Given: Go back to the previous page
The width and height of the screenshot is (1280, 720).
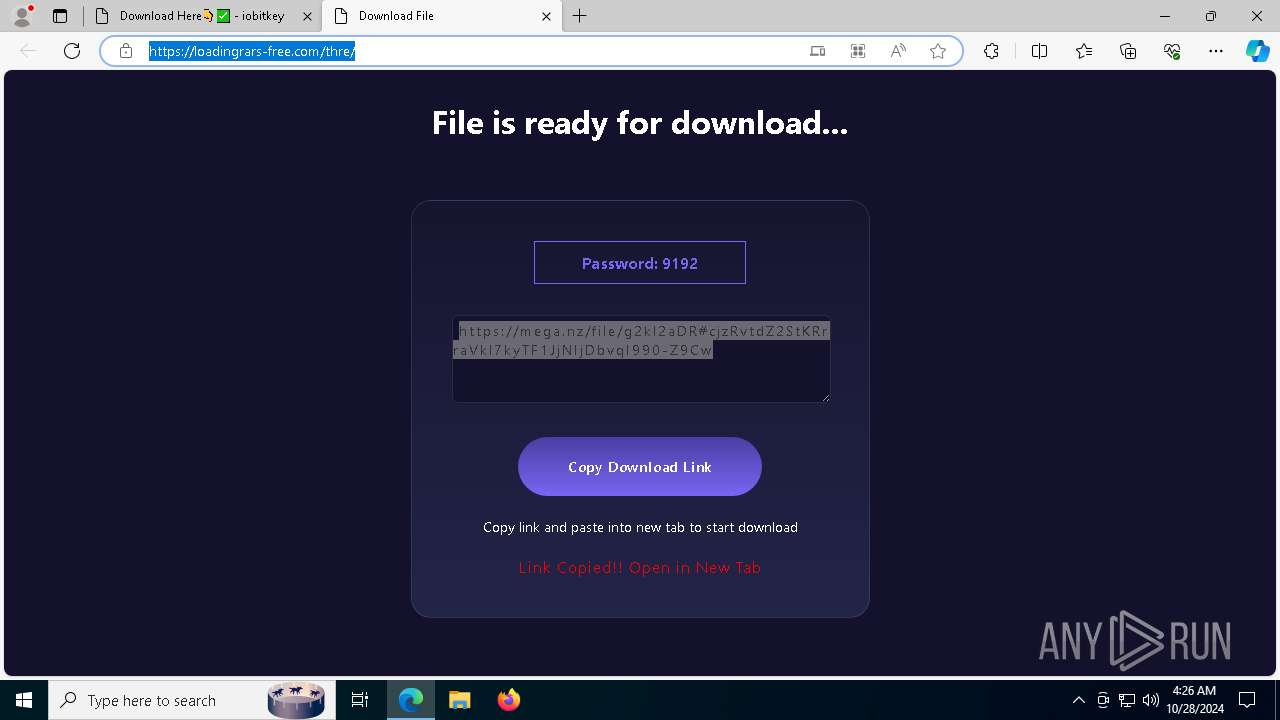Looking at the screenshot, I should [28, 51].
